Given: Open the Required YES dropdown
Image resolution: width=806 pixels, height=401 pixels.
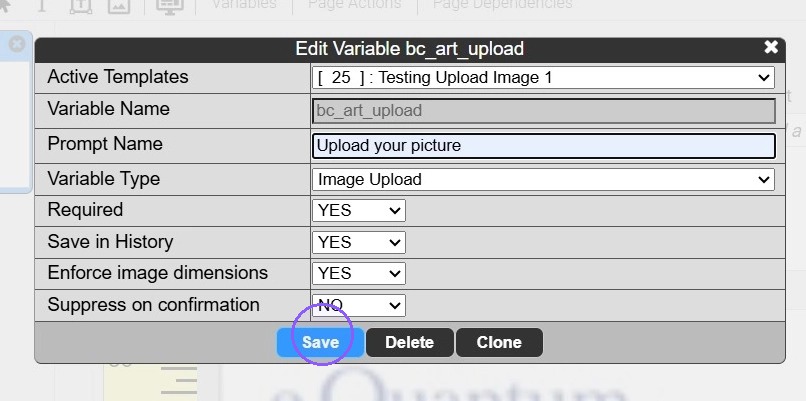Looking at the screenshot, I should [358, 211].
